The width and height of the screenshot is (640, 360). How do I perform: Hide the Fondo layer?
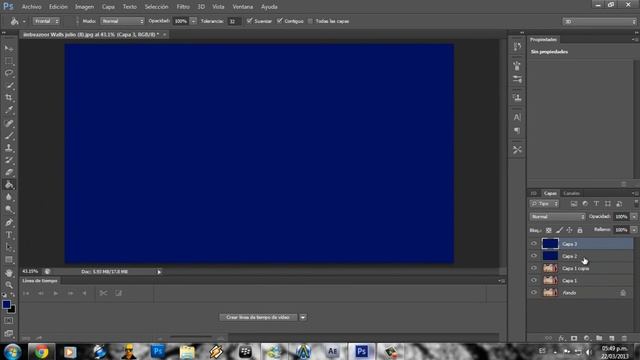tap(534, 293)
